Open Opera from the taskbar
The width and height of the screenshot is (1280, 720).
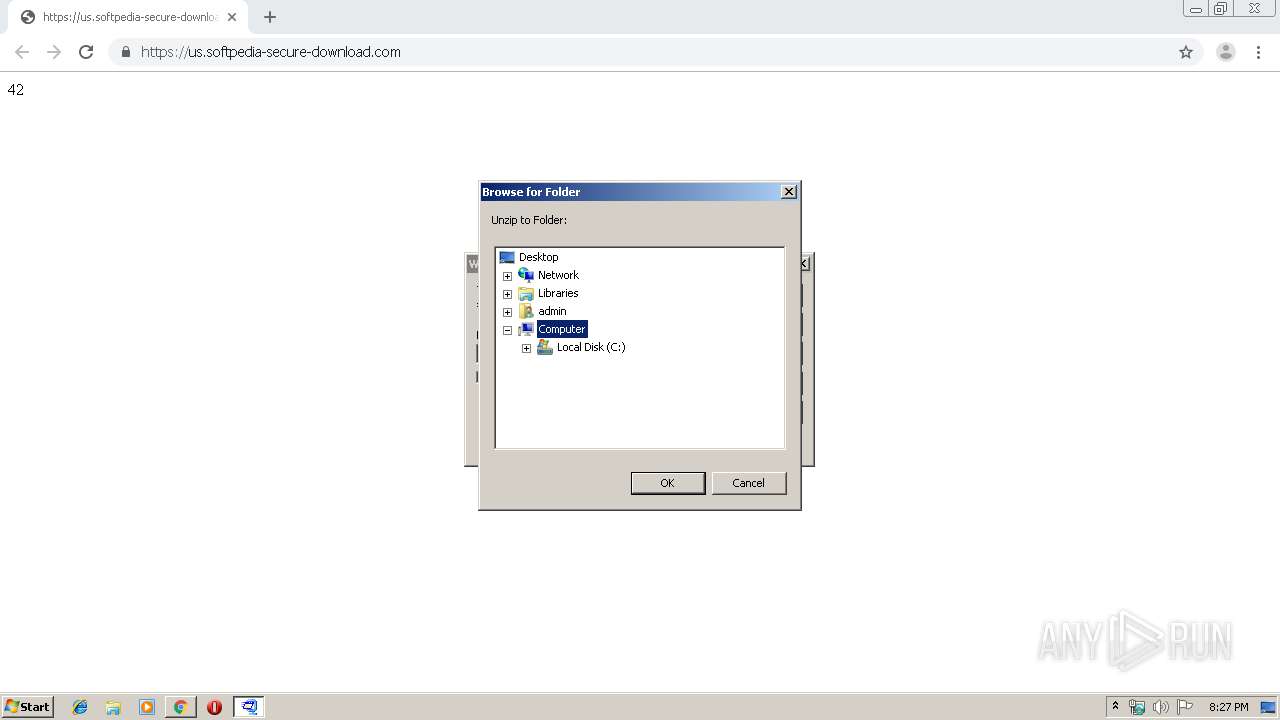(214, 707)
